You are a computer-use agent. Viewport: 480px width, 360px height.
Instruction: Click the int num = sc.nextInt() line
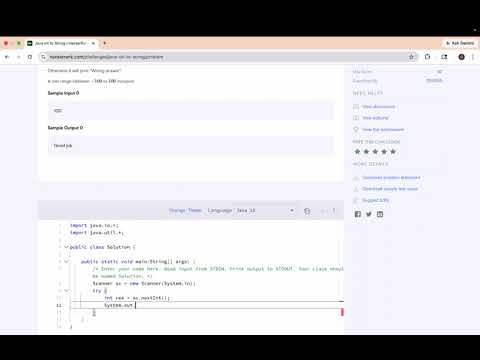click(137, 298)
